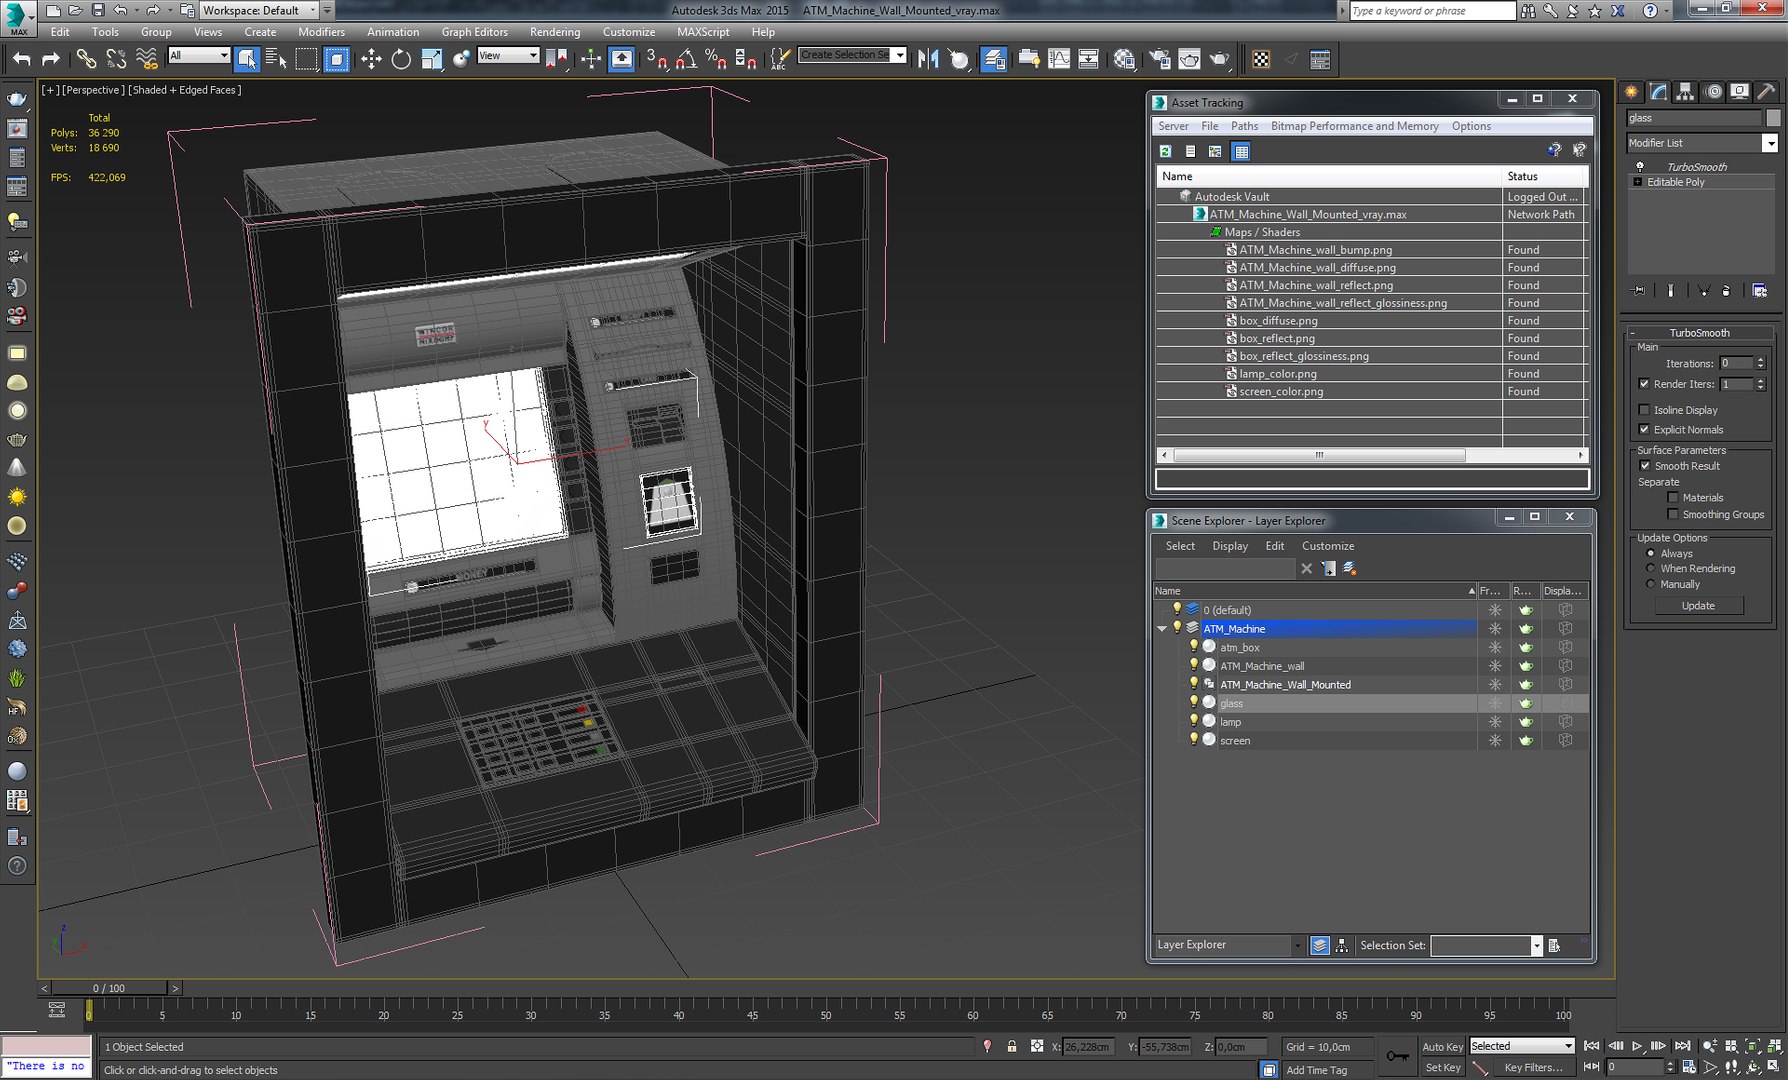Image resolution: width=1788 pixels, height=1080 pixels.
Task: Collapse the ATM_Machine layer tree
Action: click(1162, 629)
